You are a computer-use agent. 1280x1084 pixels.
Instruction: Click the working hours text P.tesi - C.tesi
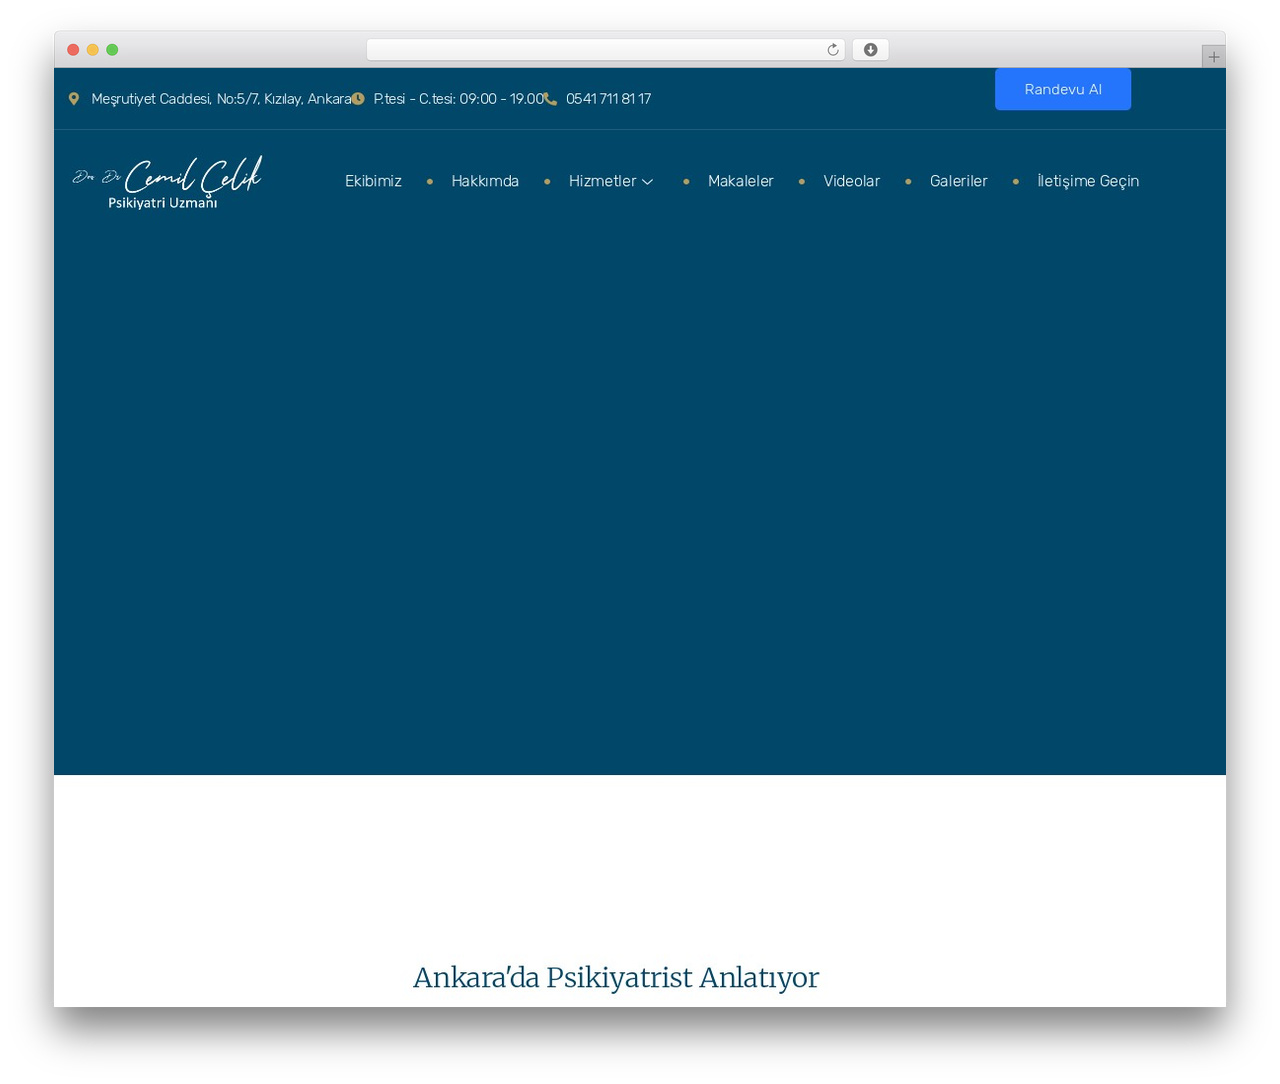[459, 99]
